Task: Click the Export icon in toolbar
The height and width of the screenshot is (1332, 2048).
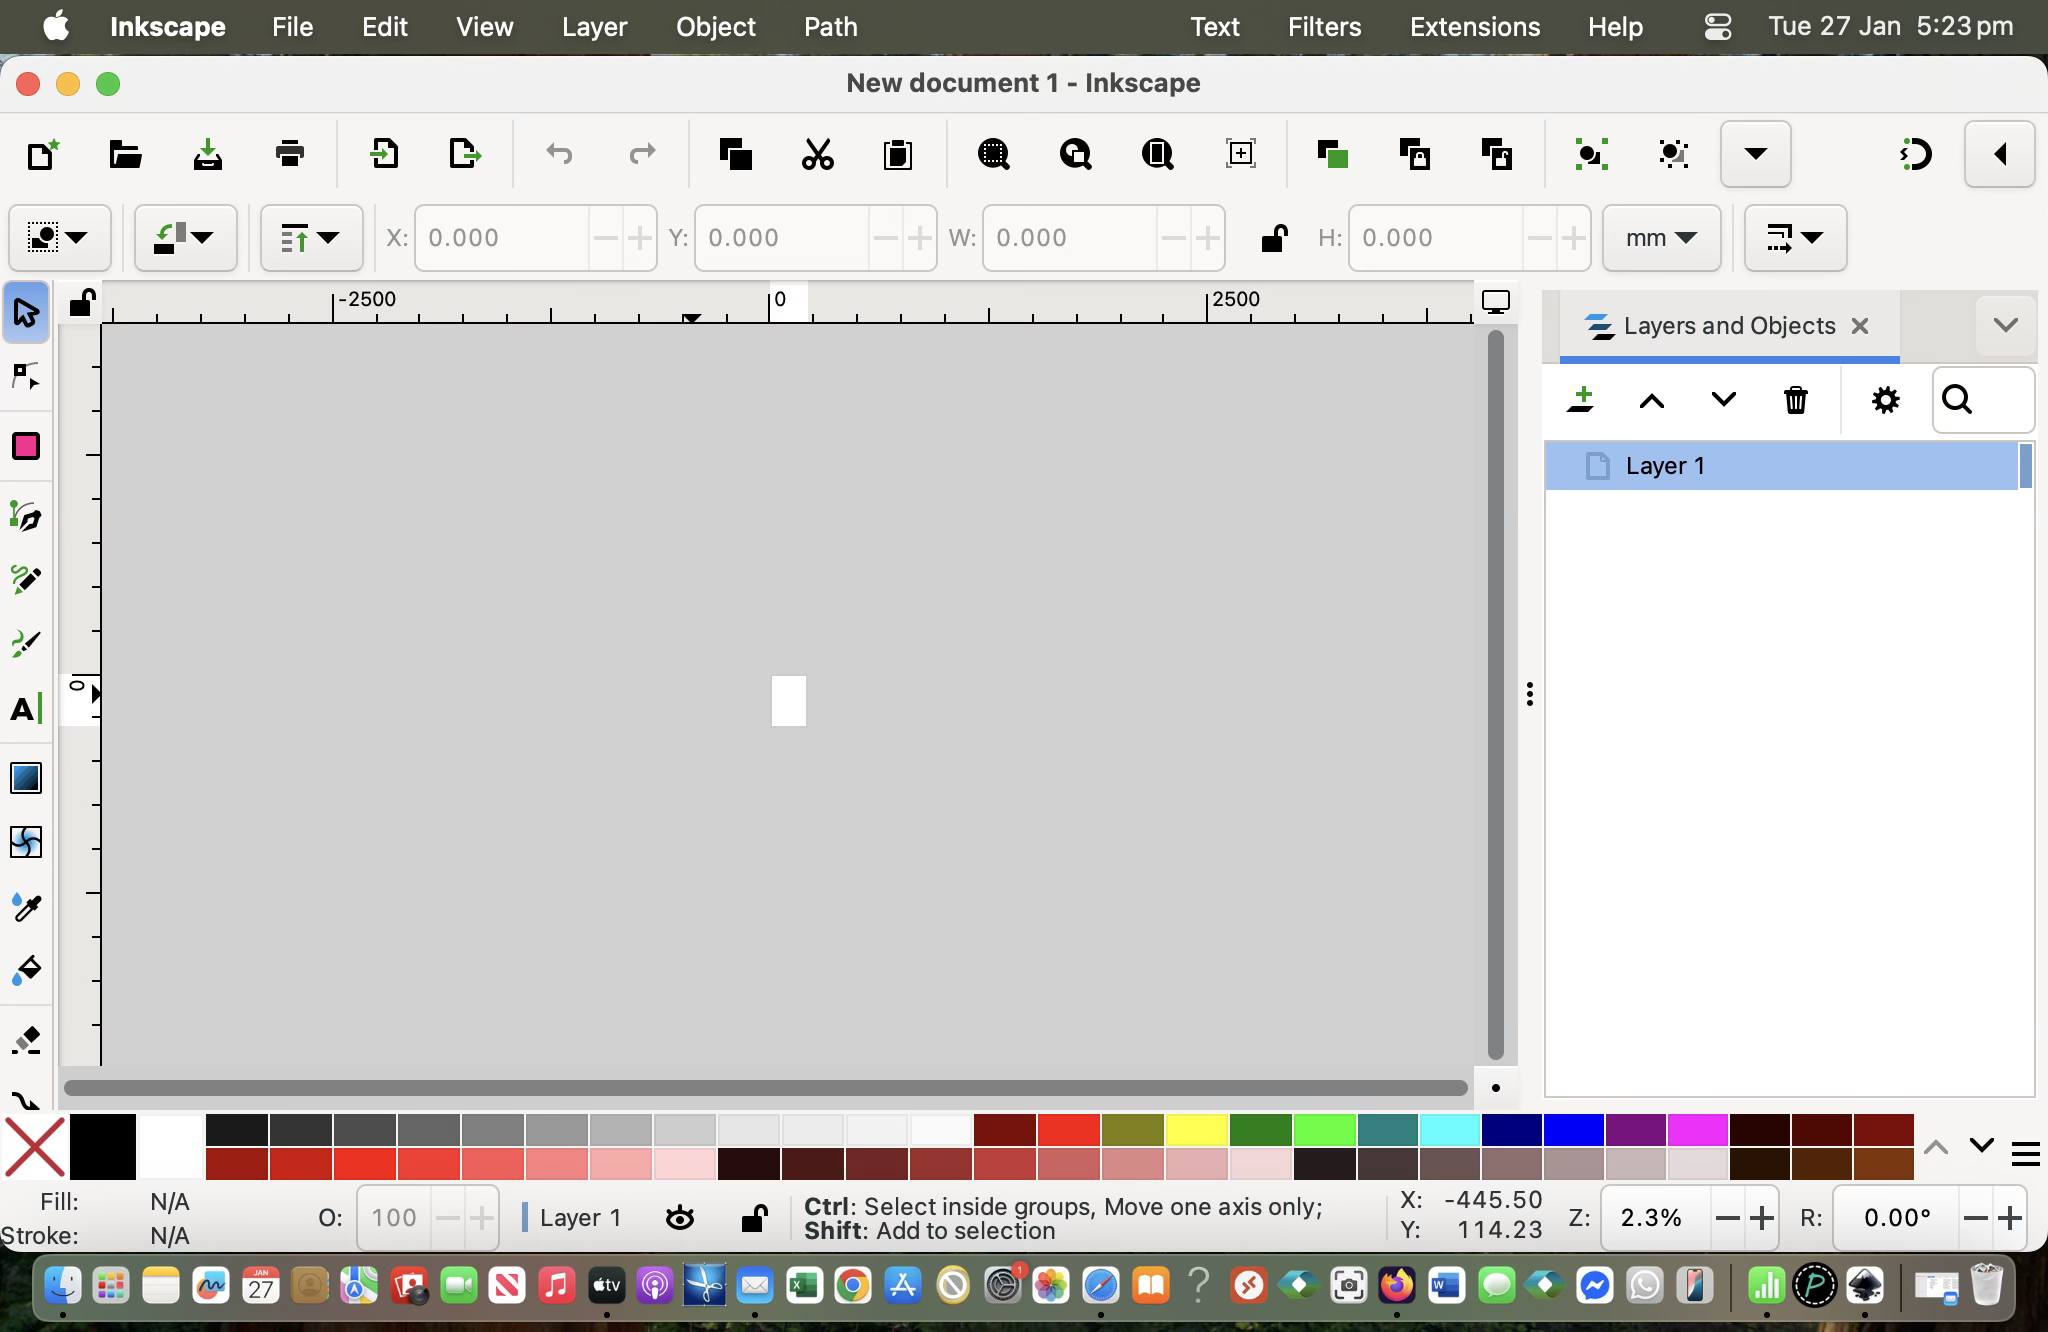Action: [x=465, y=154]
